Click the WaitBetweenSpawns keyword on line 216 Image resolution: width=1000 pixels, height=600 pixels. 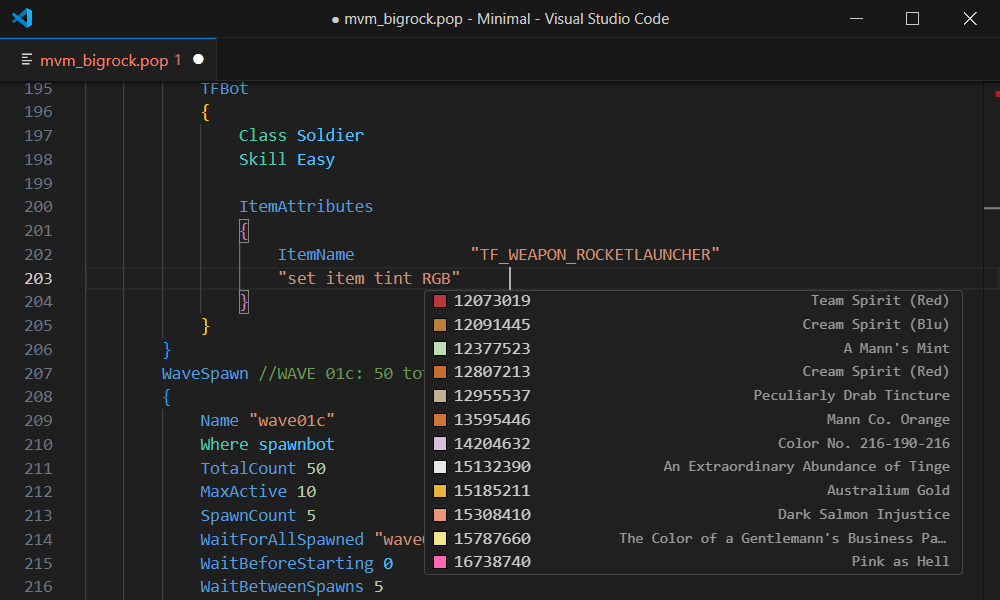click(x=282, y=587)
